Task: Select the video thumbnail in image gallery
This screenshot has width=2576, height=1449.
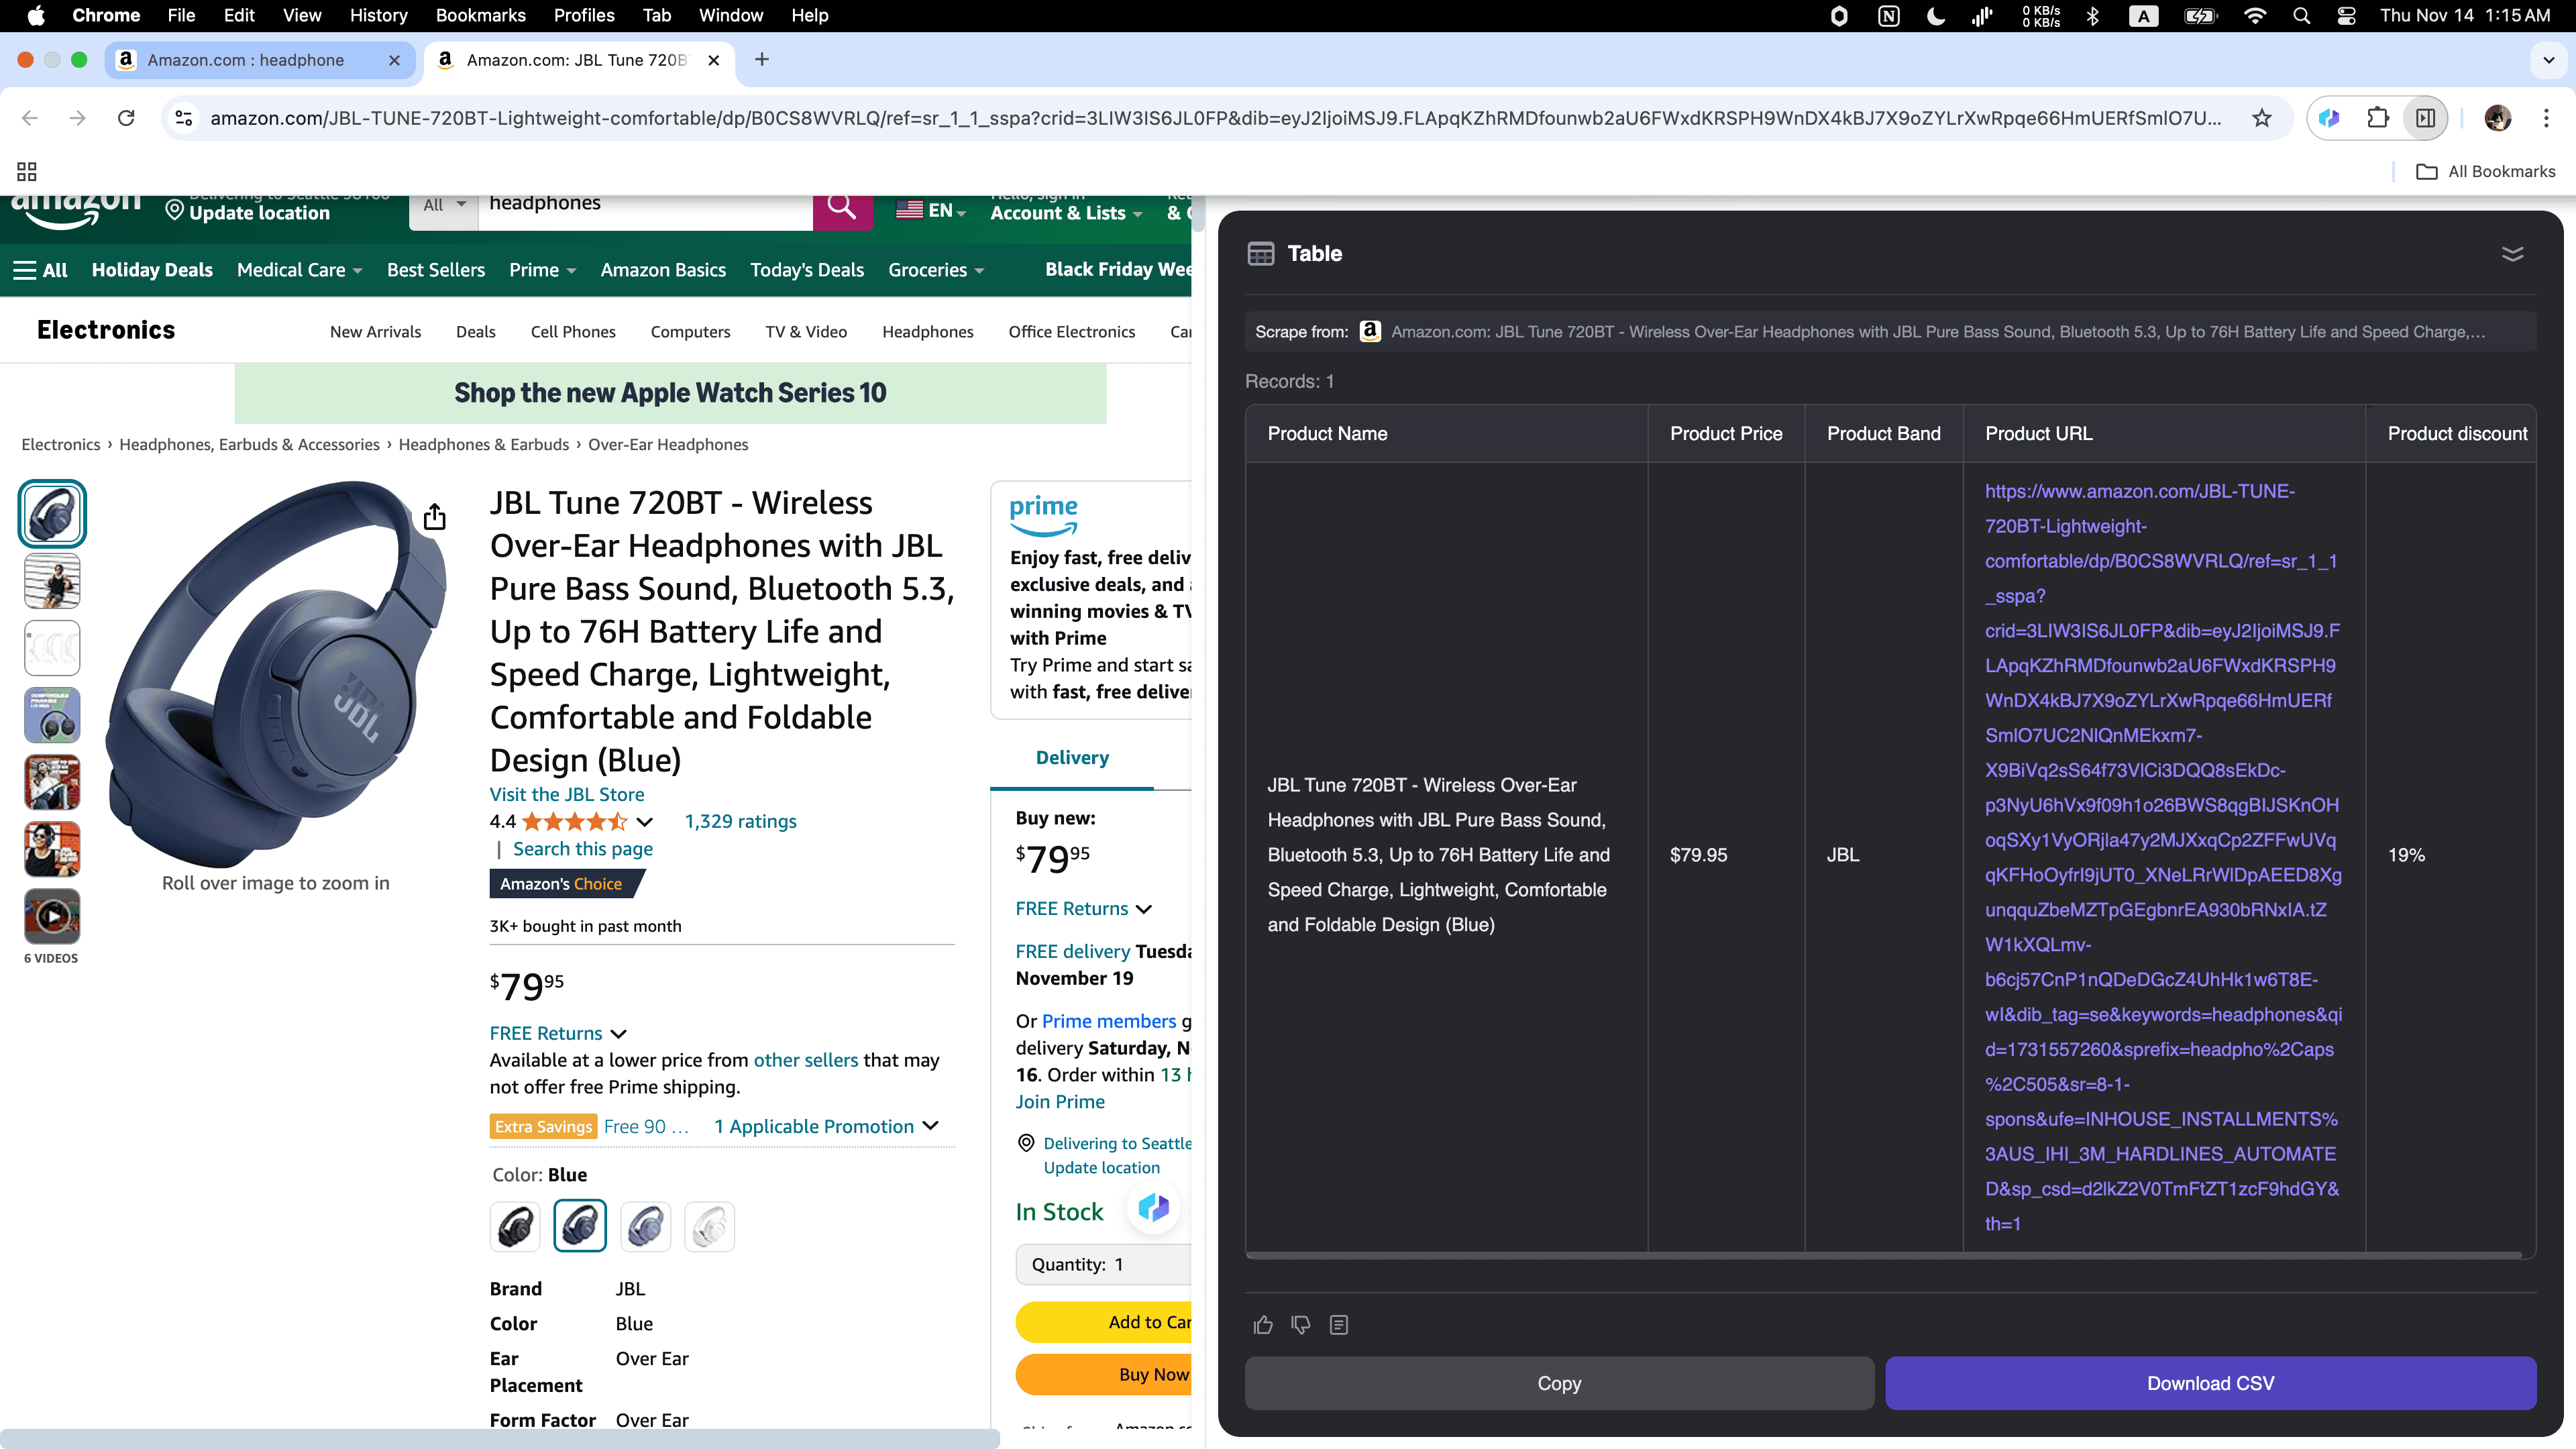Action: (x=52, y=916)
